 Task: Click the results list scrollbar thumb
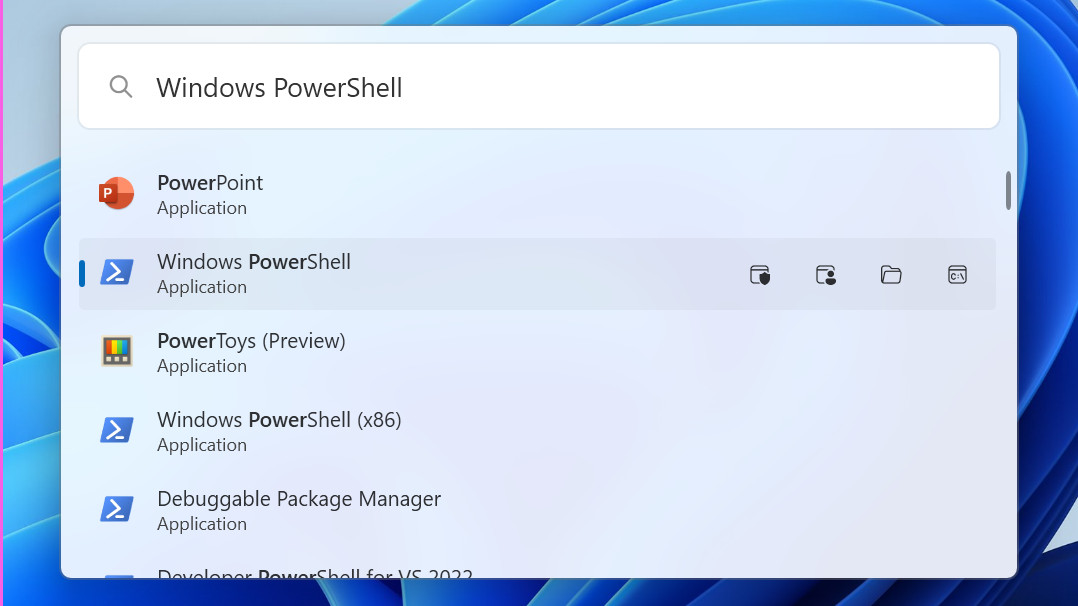click(1008, 191)
